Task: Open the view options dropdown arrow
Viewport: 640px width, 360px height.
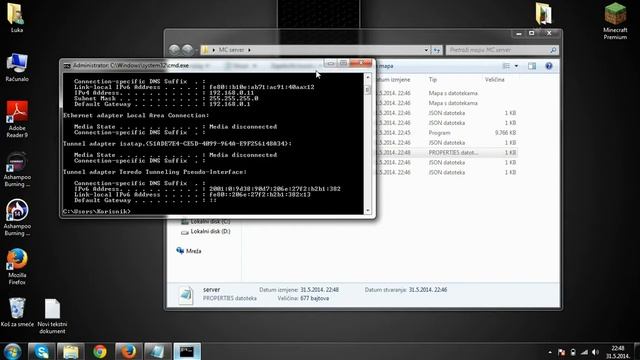Action: coord(516,66)
